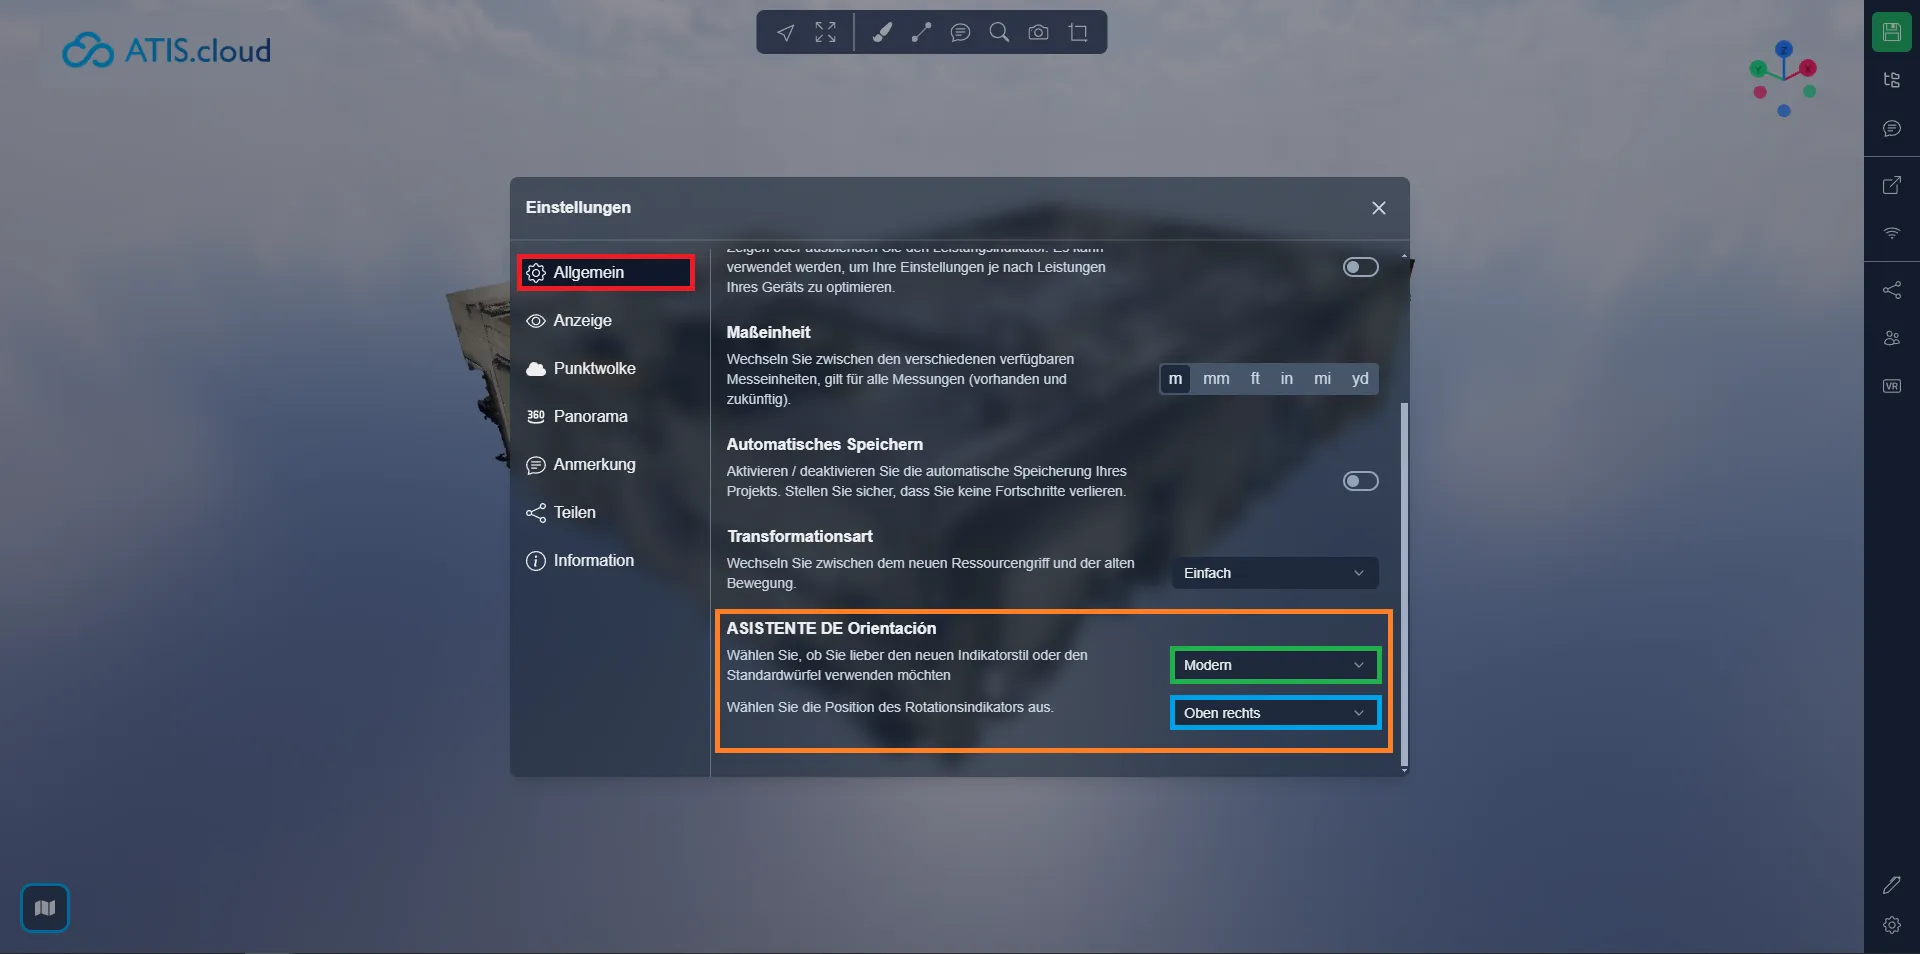Open the Panorama settings section
Image resolution: width=1920 pixels, height=954 pixels.
click(x=590, y=416)
